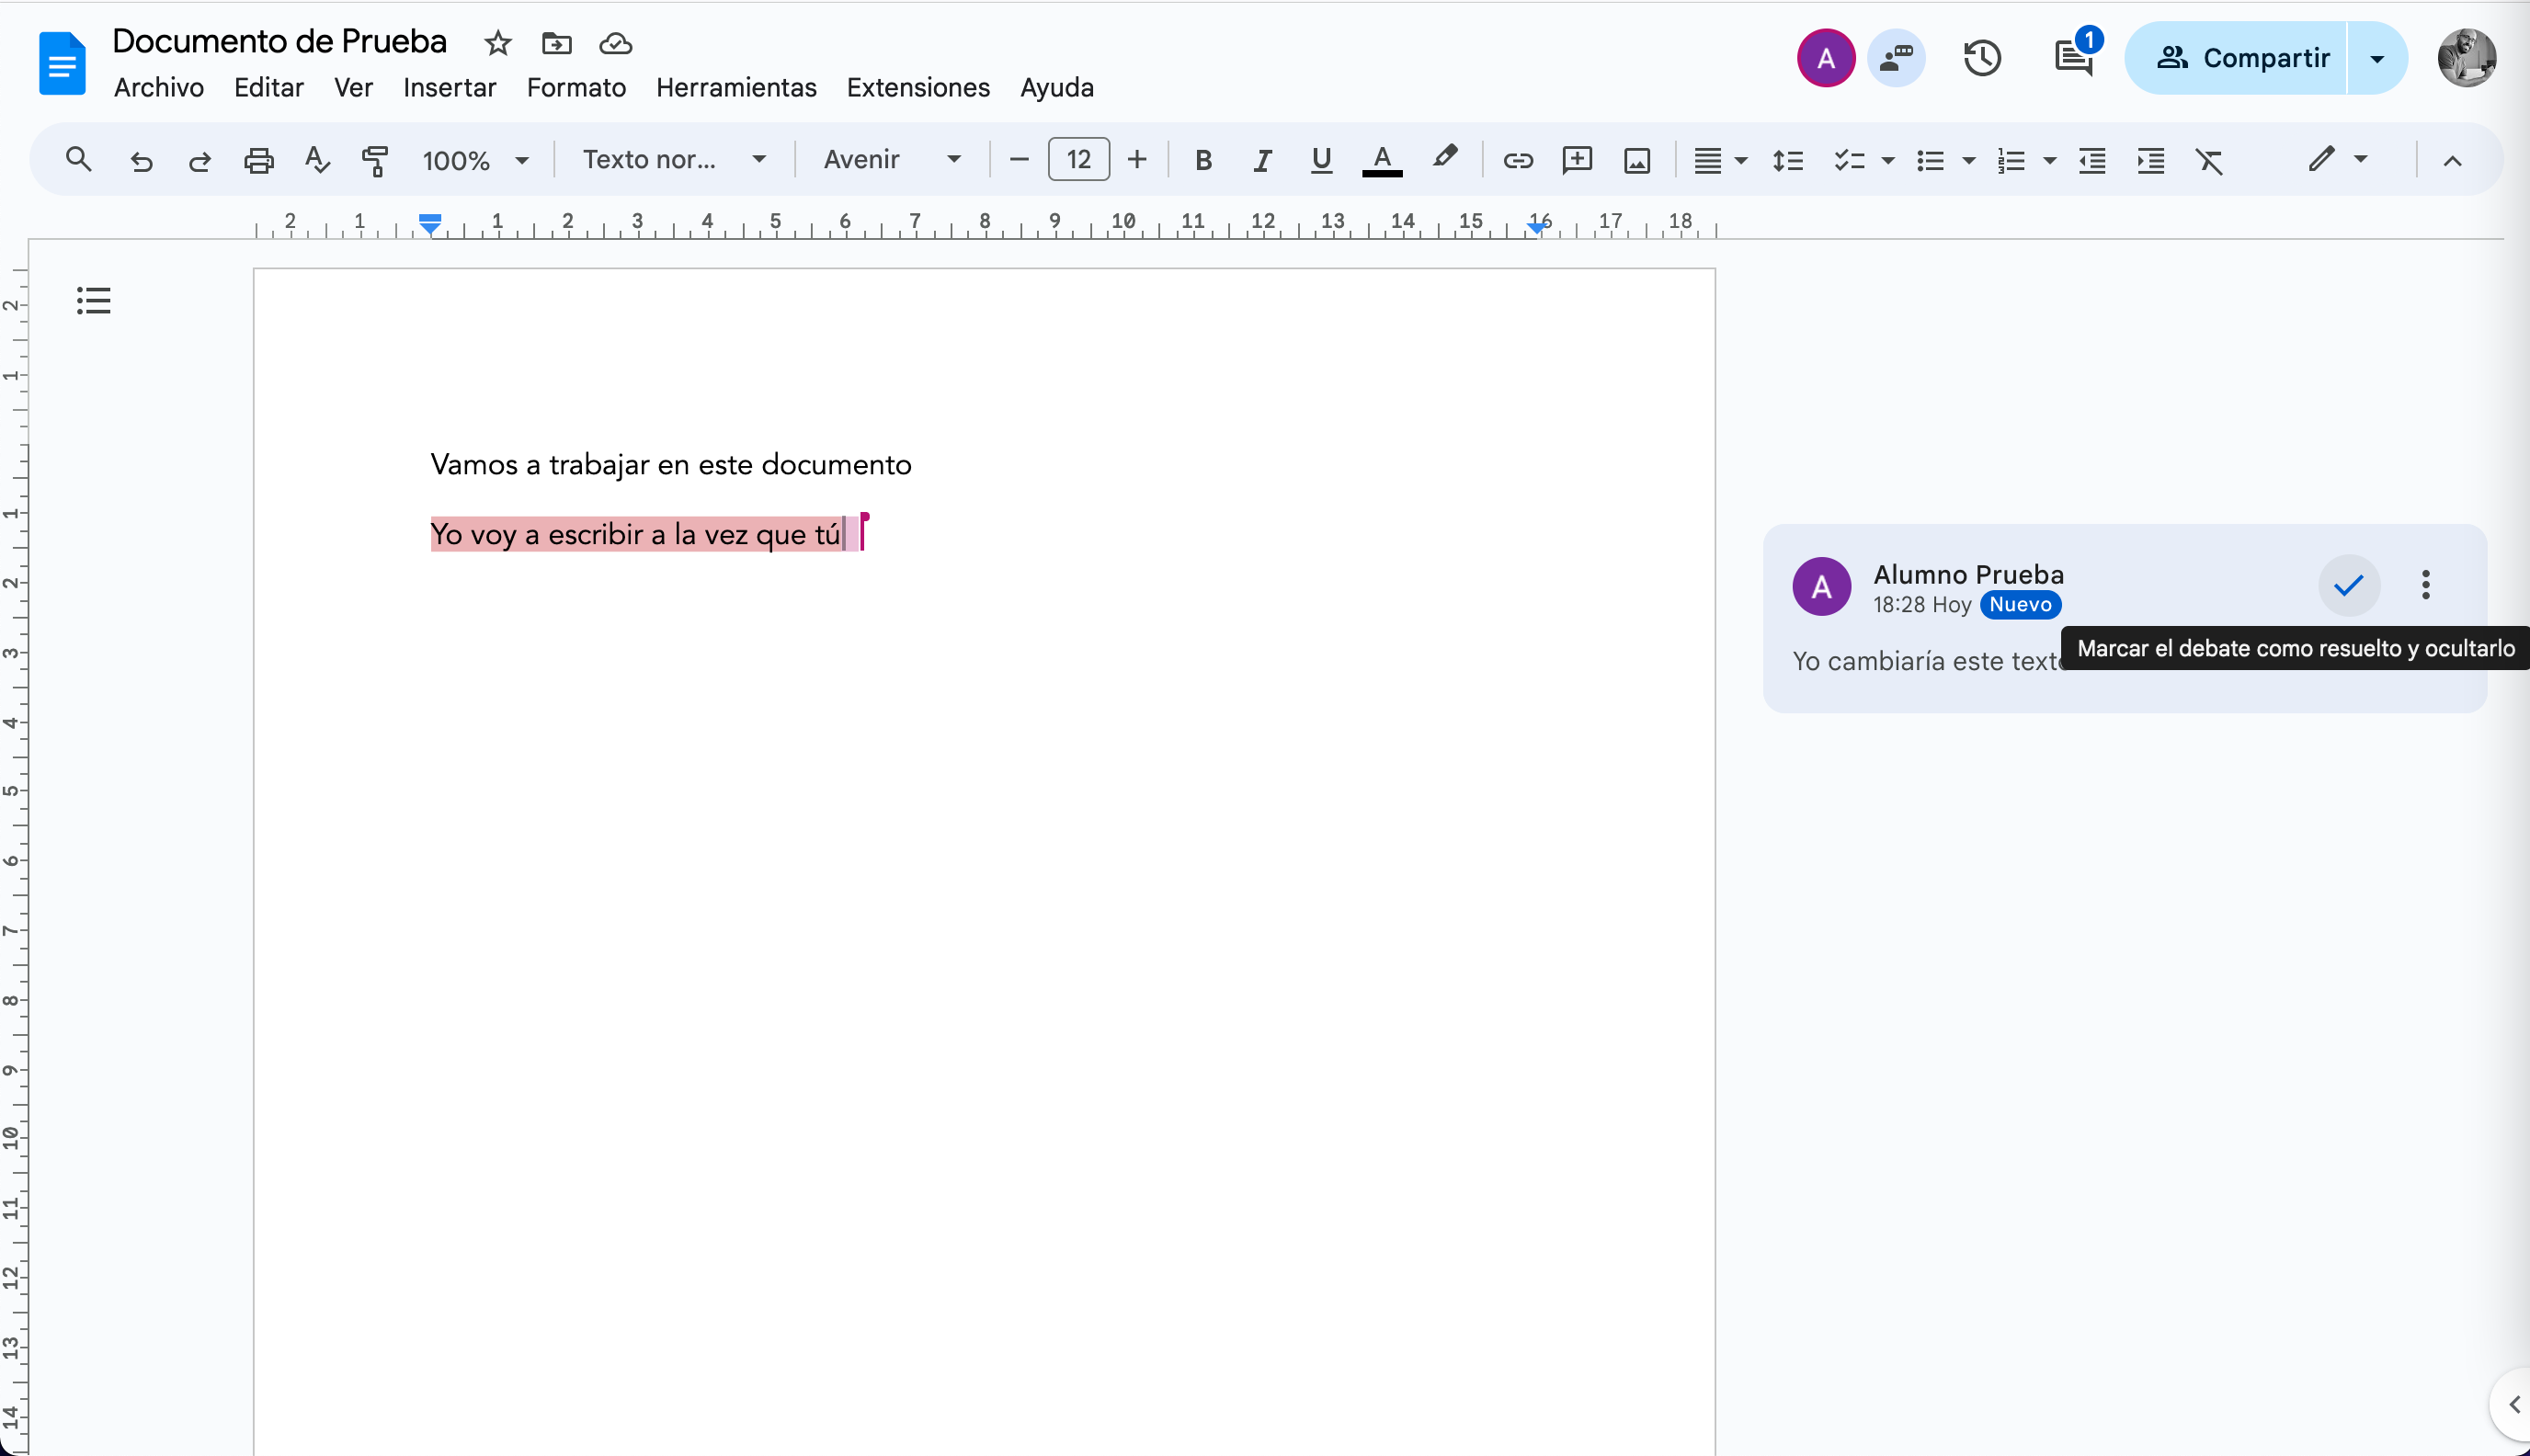Open the comments history icon
Screen dimensions: 2530x1456
pyautogui.click(x=2073, y=58)
